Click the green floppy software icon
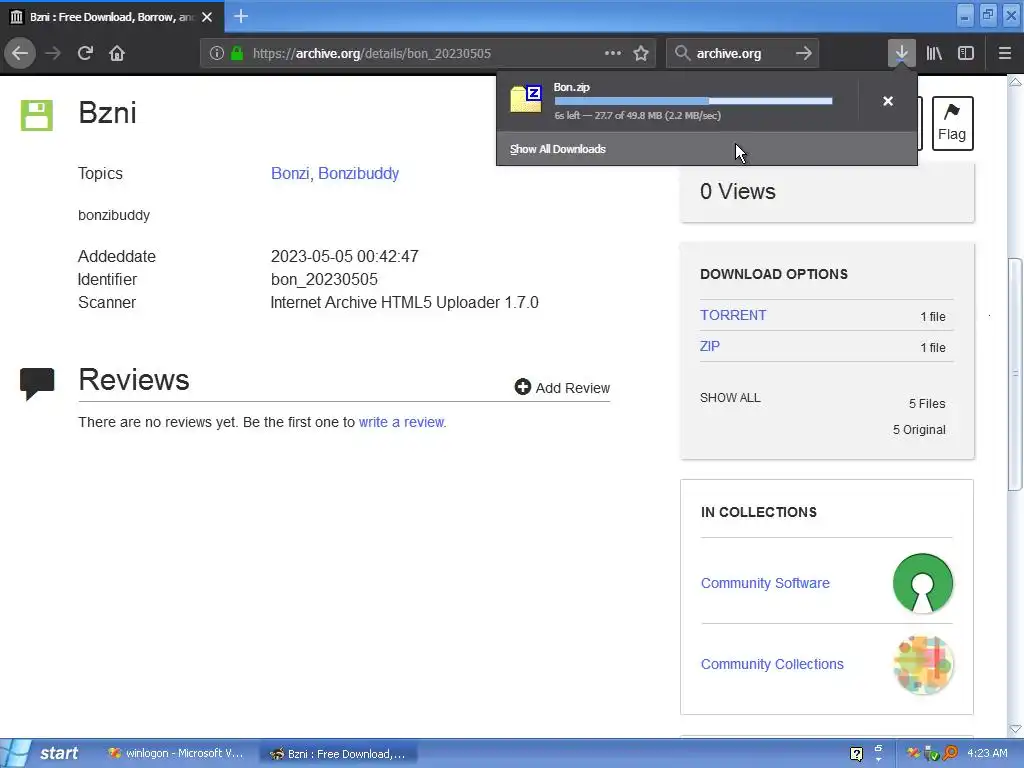 tap(37, 116)
